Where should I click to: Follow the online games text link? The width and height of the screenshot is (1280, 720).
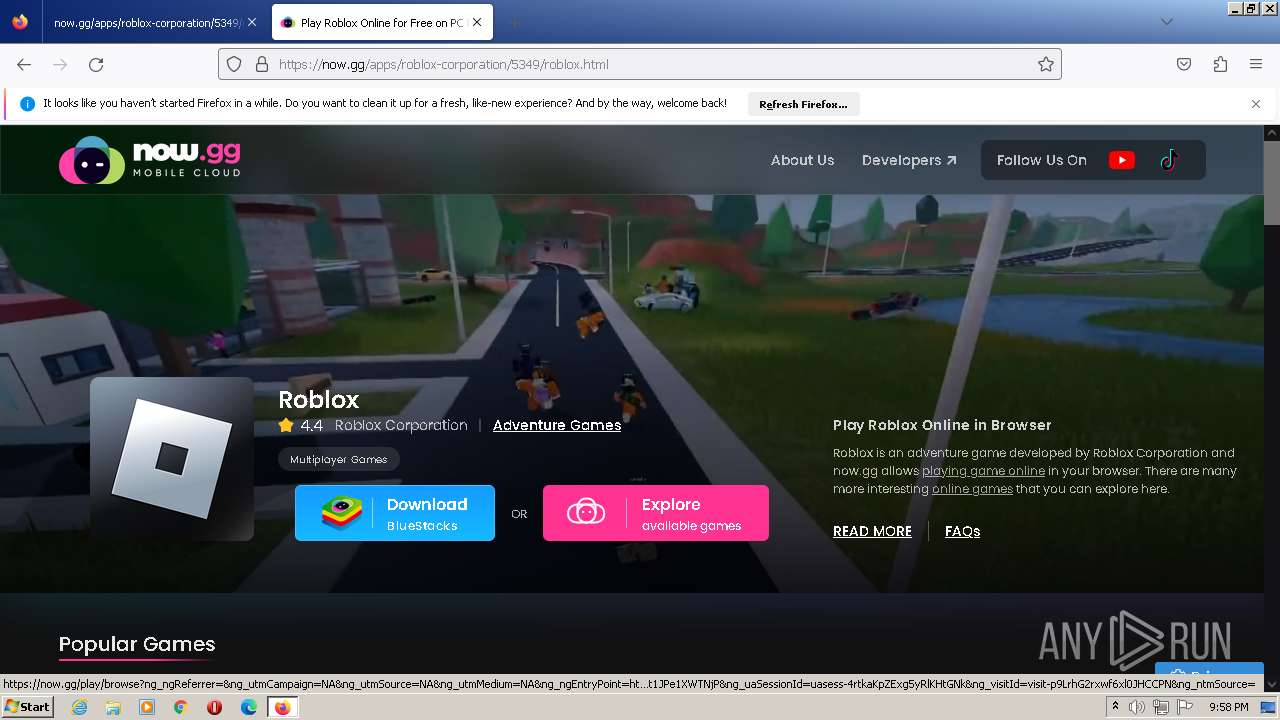coord(972,489)
